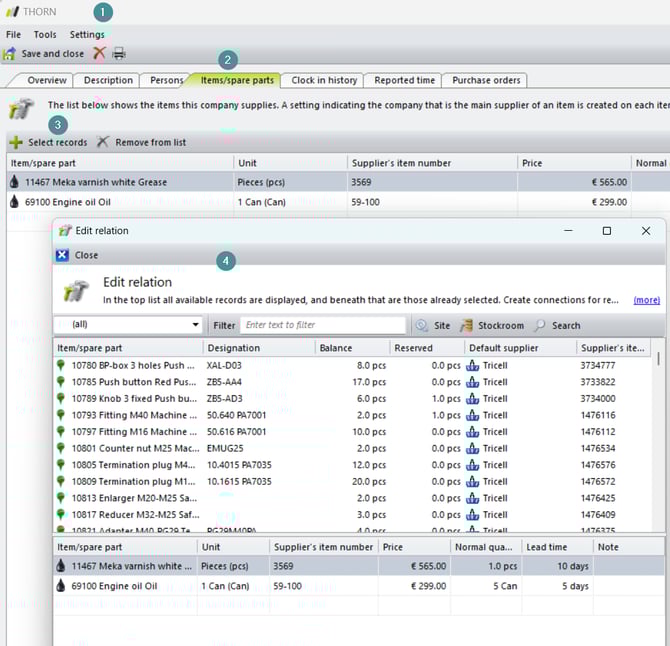The width and height of the screenshot is (670, 646).
Task: Click the Stockroom filter icon
Action: tap(466, 326)
